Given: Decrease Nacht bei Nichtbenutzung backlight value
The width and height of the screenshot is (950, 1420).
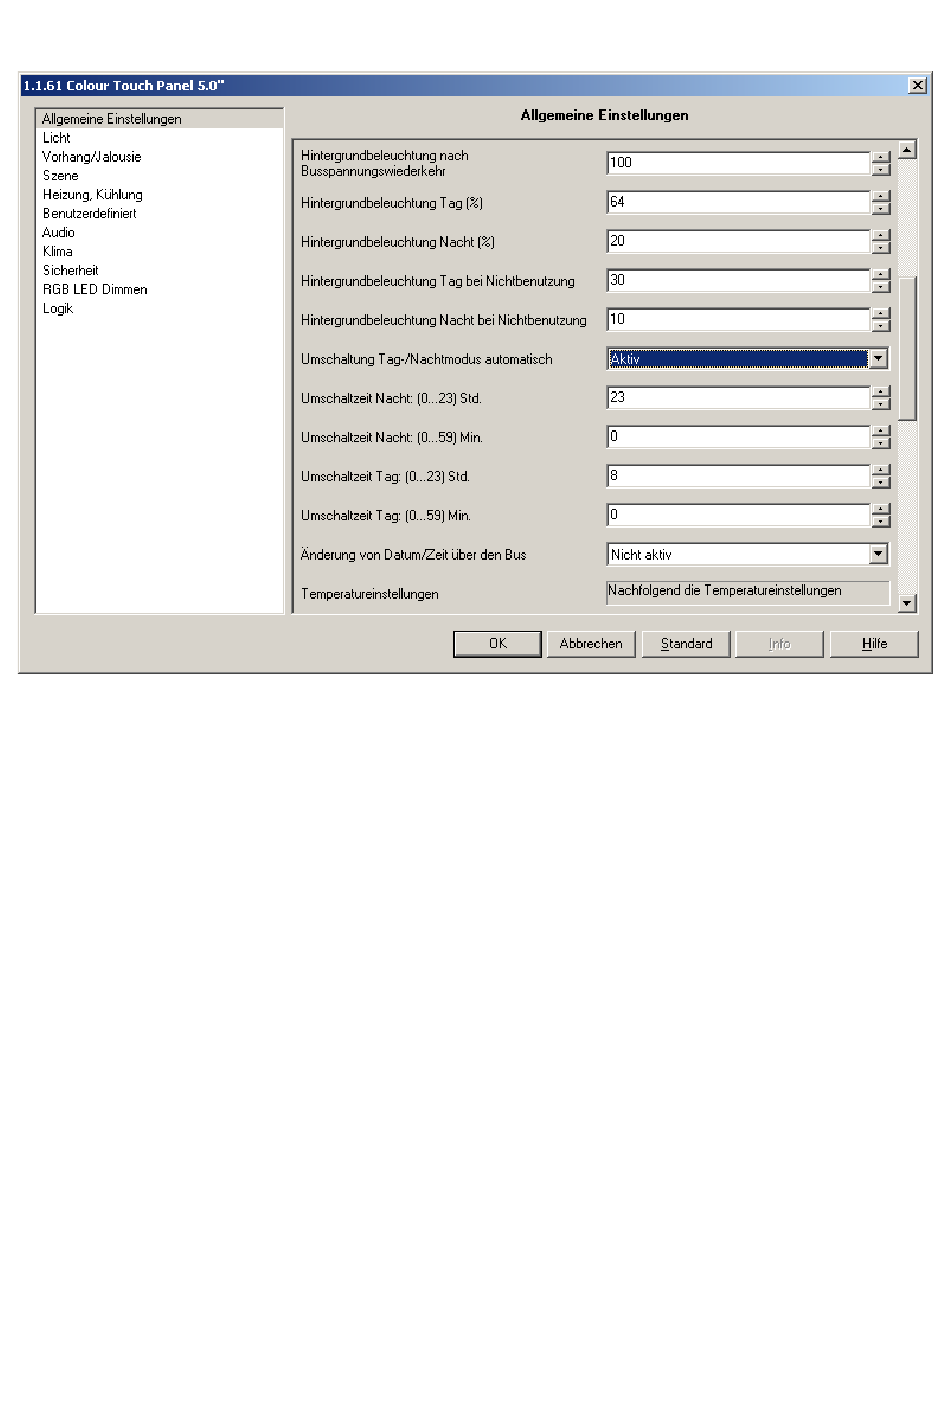Looking at the screenshot, I should pos(880,325).
